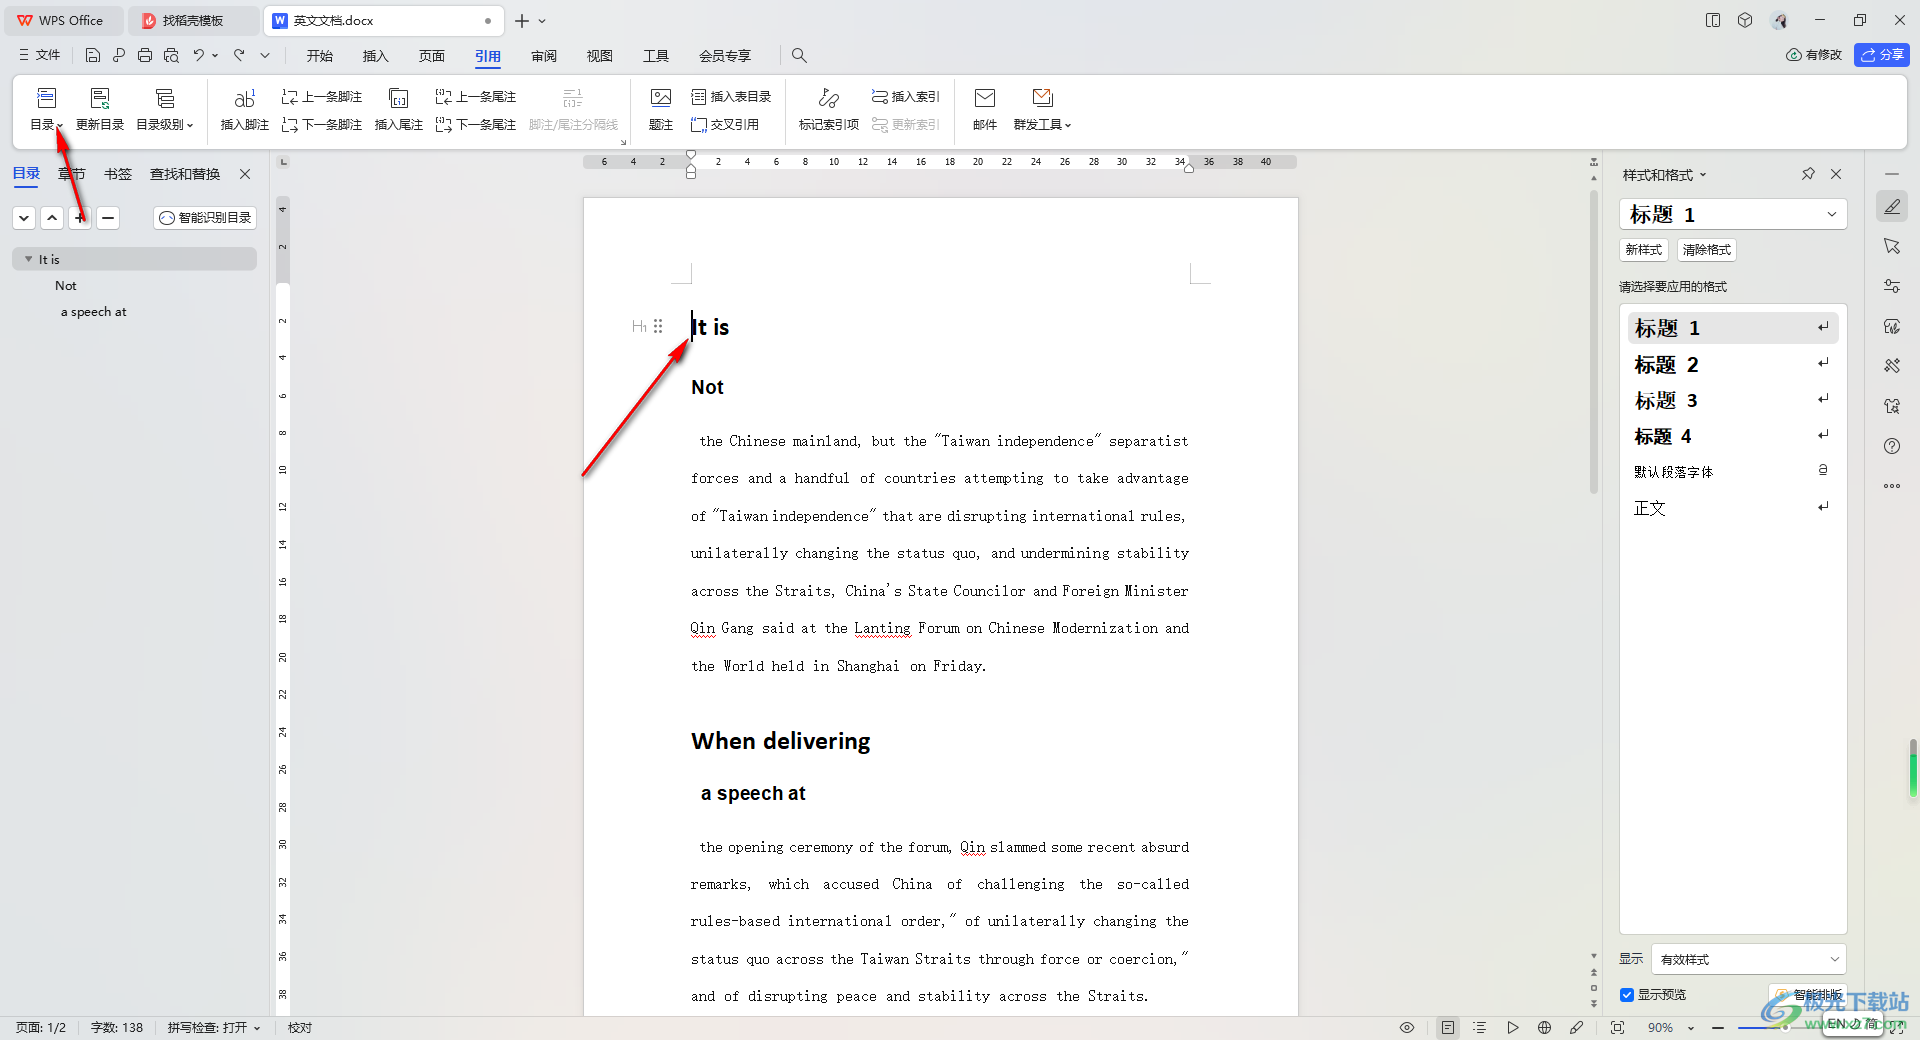Viewport: 1920px width, 1040px height.
Task: Select 'a speech at' in navigation outline
Action: pyautogui.click(x=94, y=312)
